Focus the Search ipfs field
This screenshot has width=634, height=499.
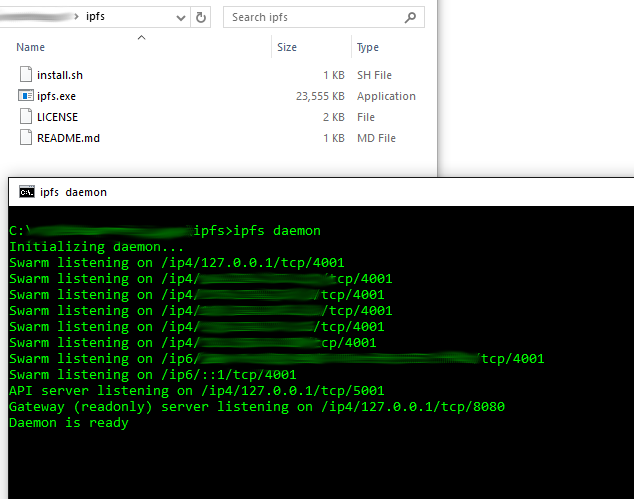coord(323,17)
